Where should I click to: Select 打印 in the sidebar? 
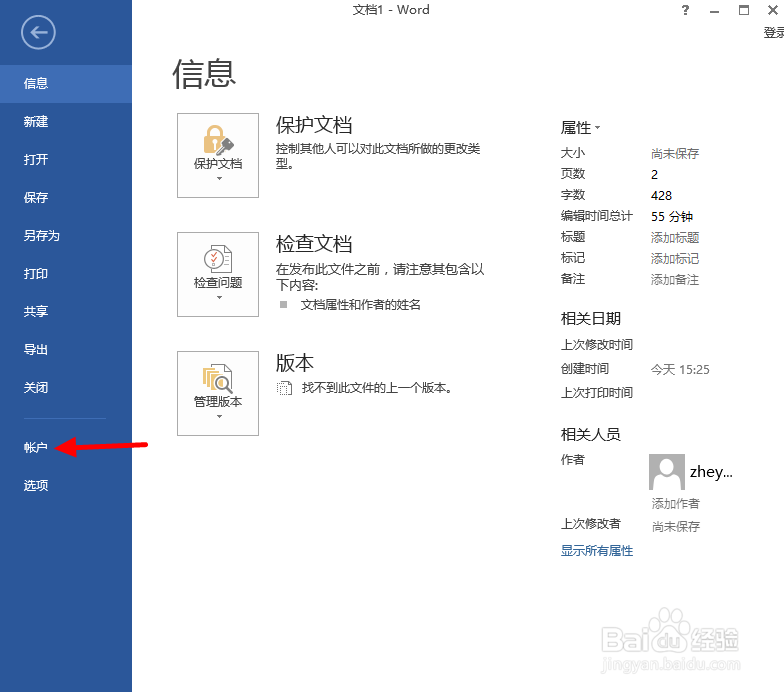tap(66, 274)
